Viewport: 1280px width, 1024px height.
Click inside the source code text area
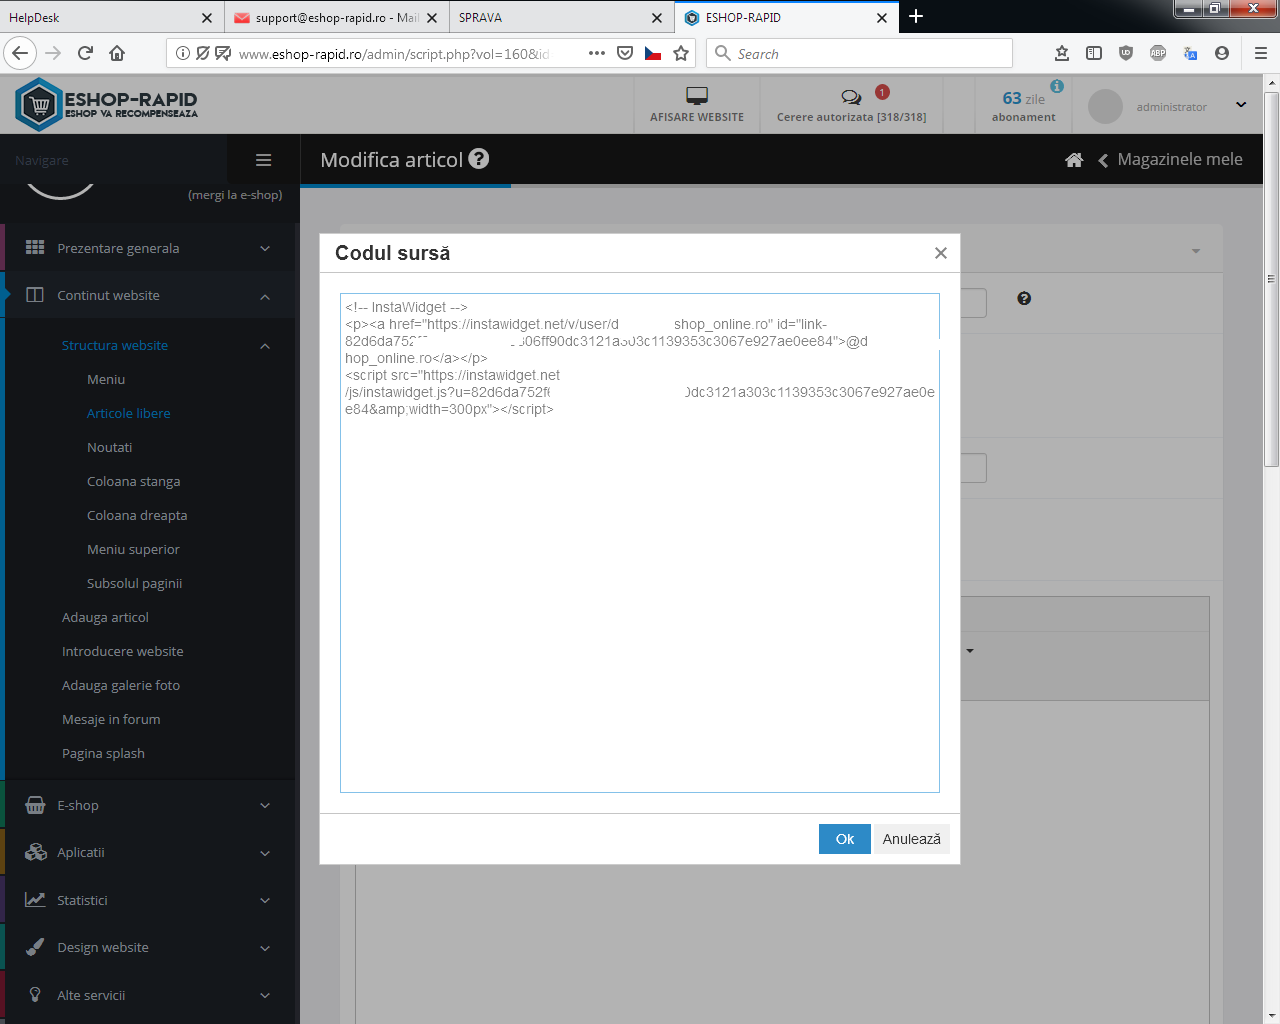(x=640, y=543)
